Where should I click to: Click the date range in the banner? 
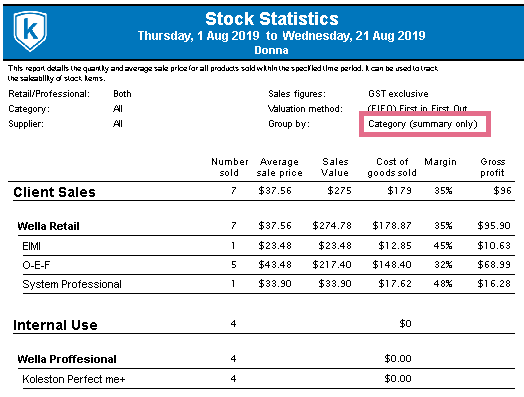281,35
